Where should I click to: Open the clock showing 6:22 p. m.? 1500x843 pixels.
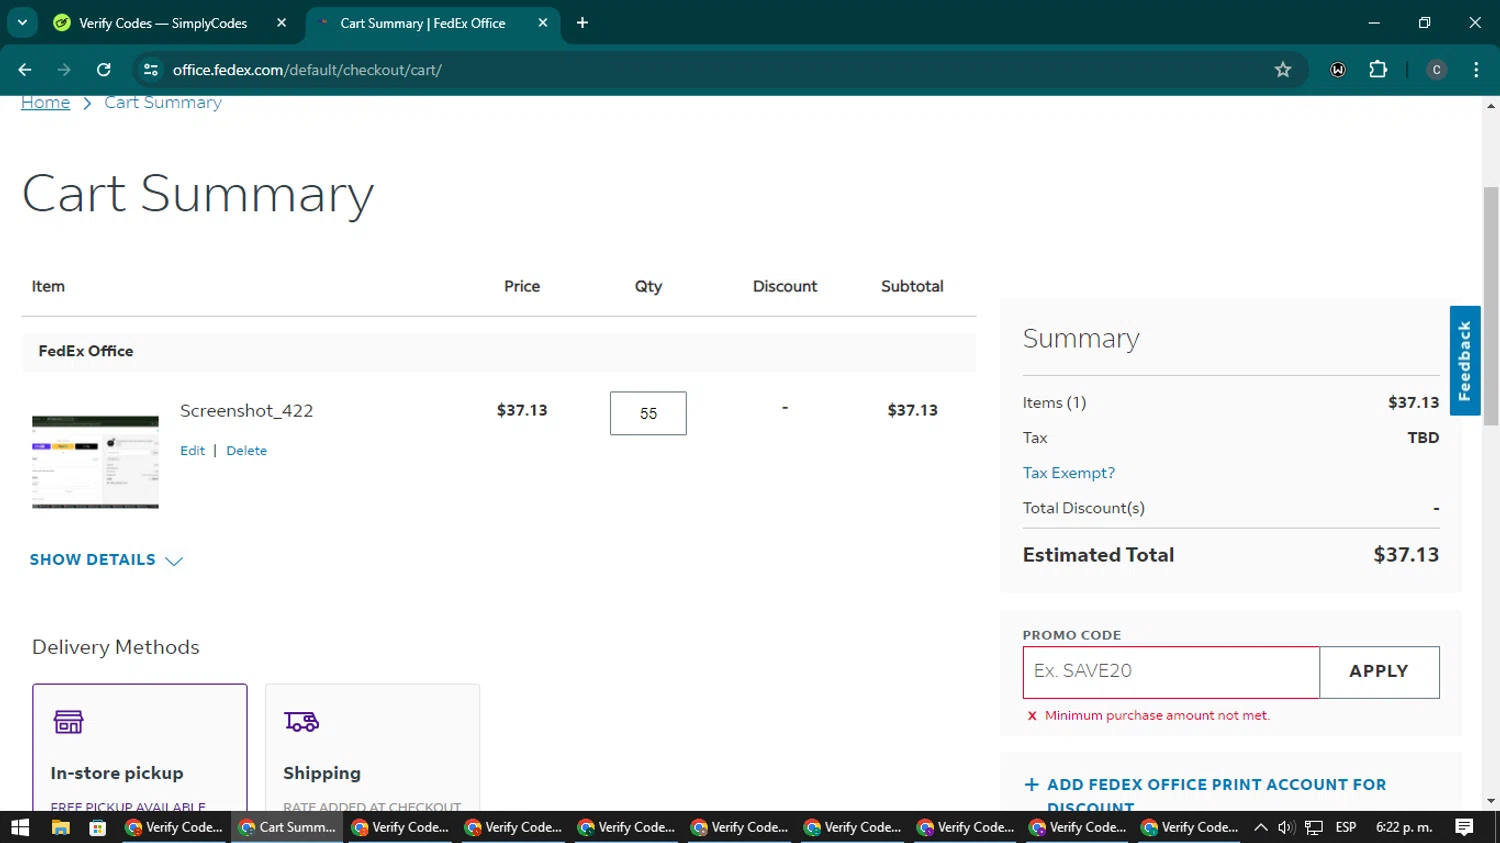(x=1404, y=827)
